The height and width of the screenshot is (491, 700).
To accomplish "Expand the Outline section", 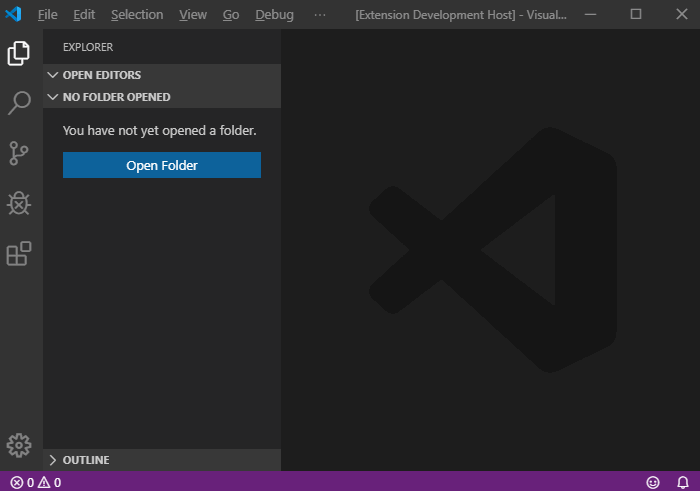I will (x=162, y=460).
